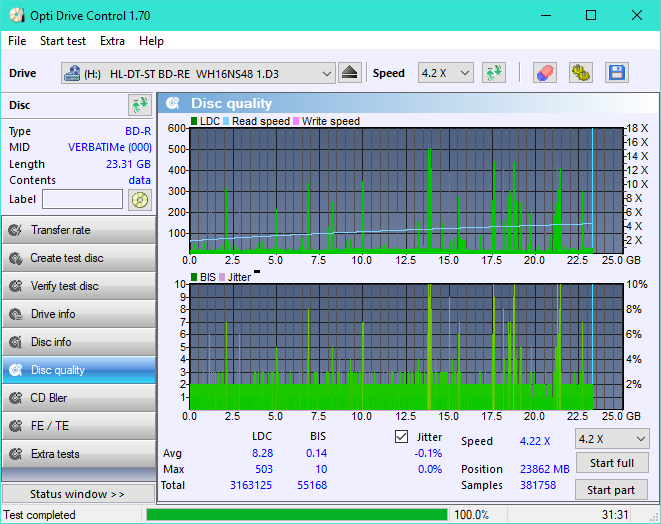Click the 23.31 GB length value
This screenshot has height=524, width=661.
pyautogui.click(x=128, y=164)
